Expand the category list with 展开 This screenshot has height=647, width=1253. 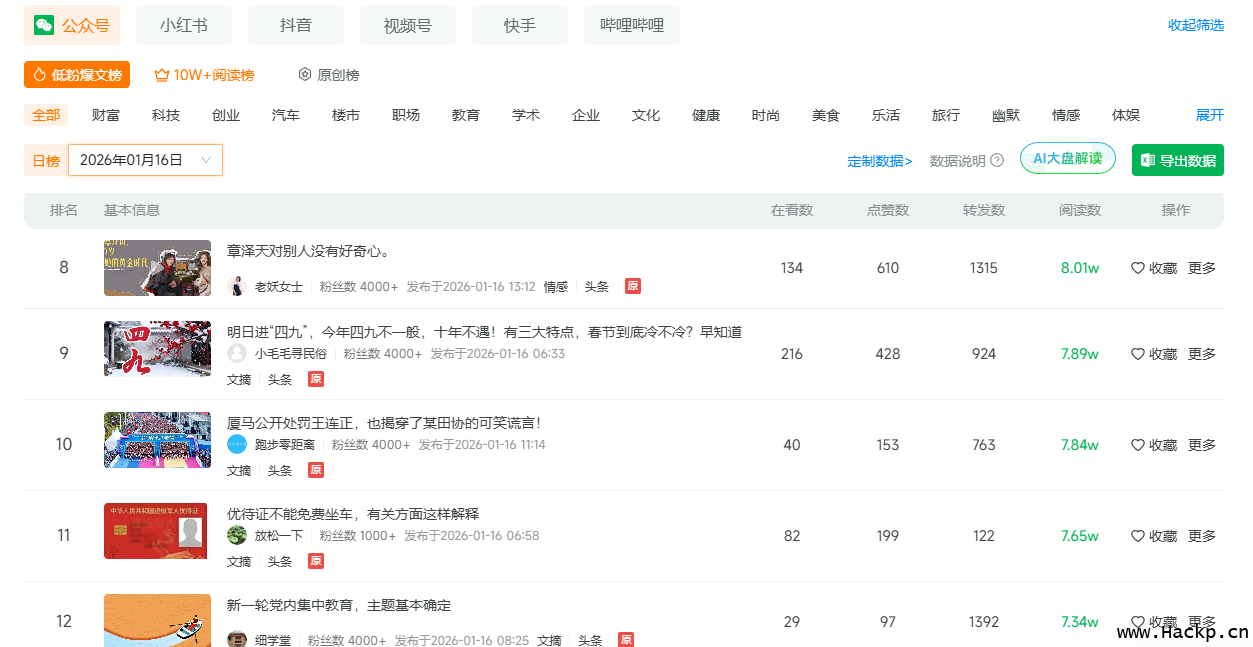coord(1209,115)
